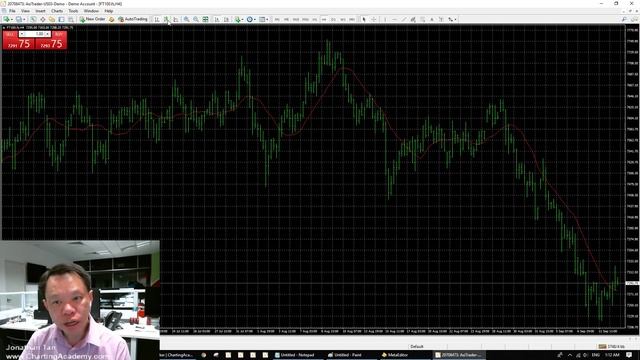The width and height of the screenshot is (640, 360).
Task: Switch to Bar Chart display
Action: tap(157, 19)
